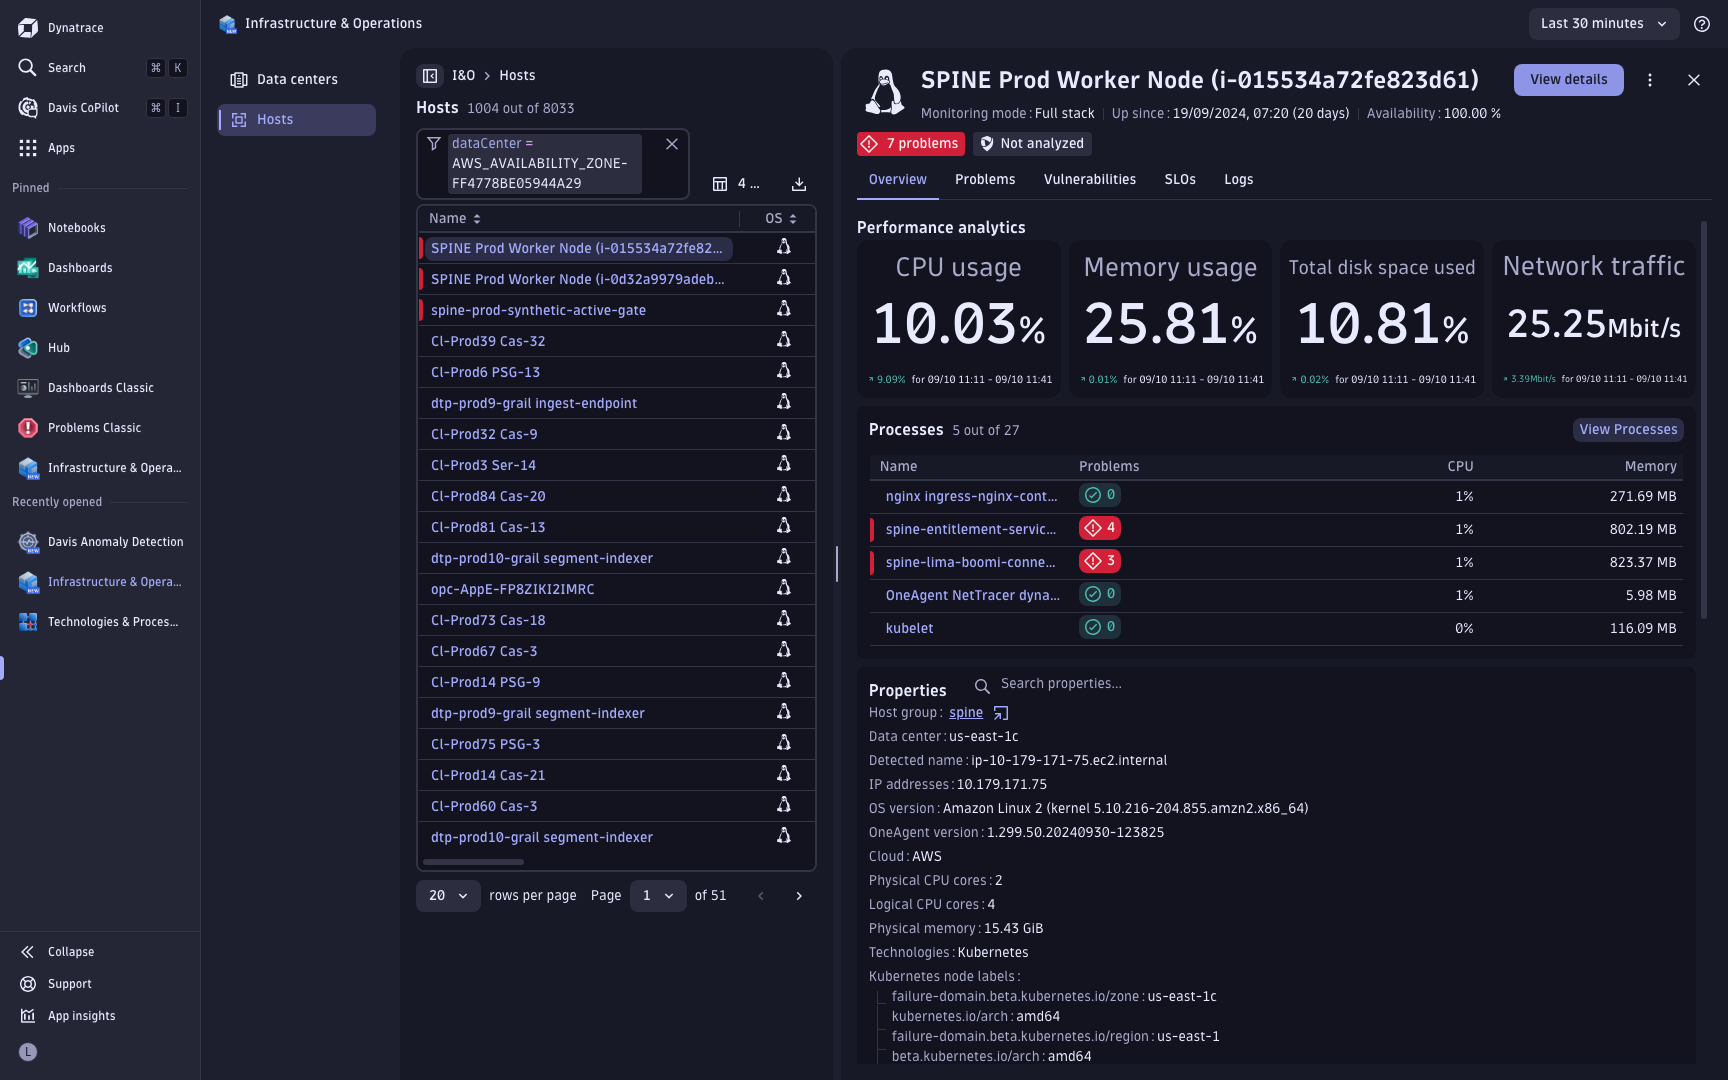Open the Dynatrace logo home

(28, 28)
